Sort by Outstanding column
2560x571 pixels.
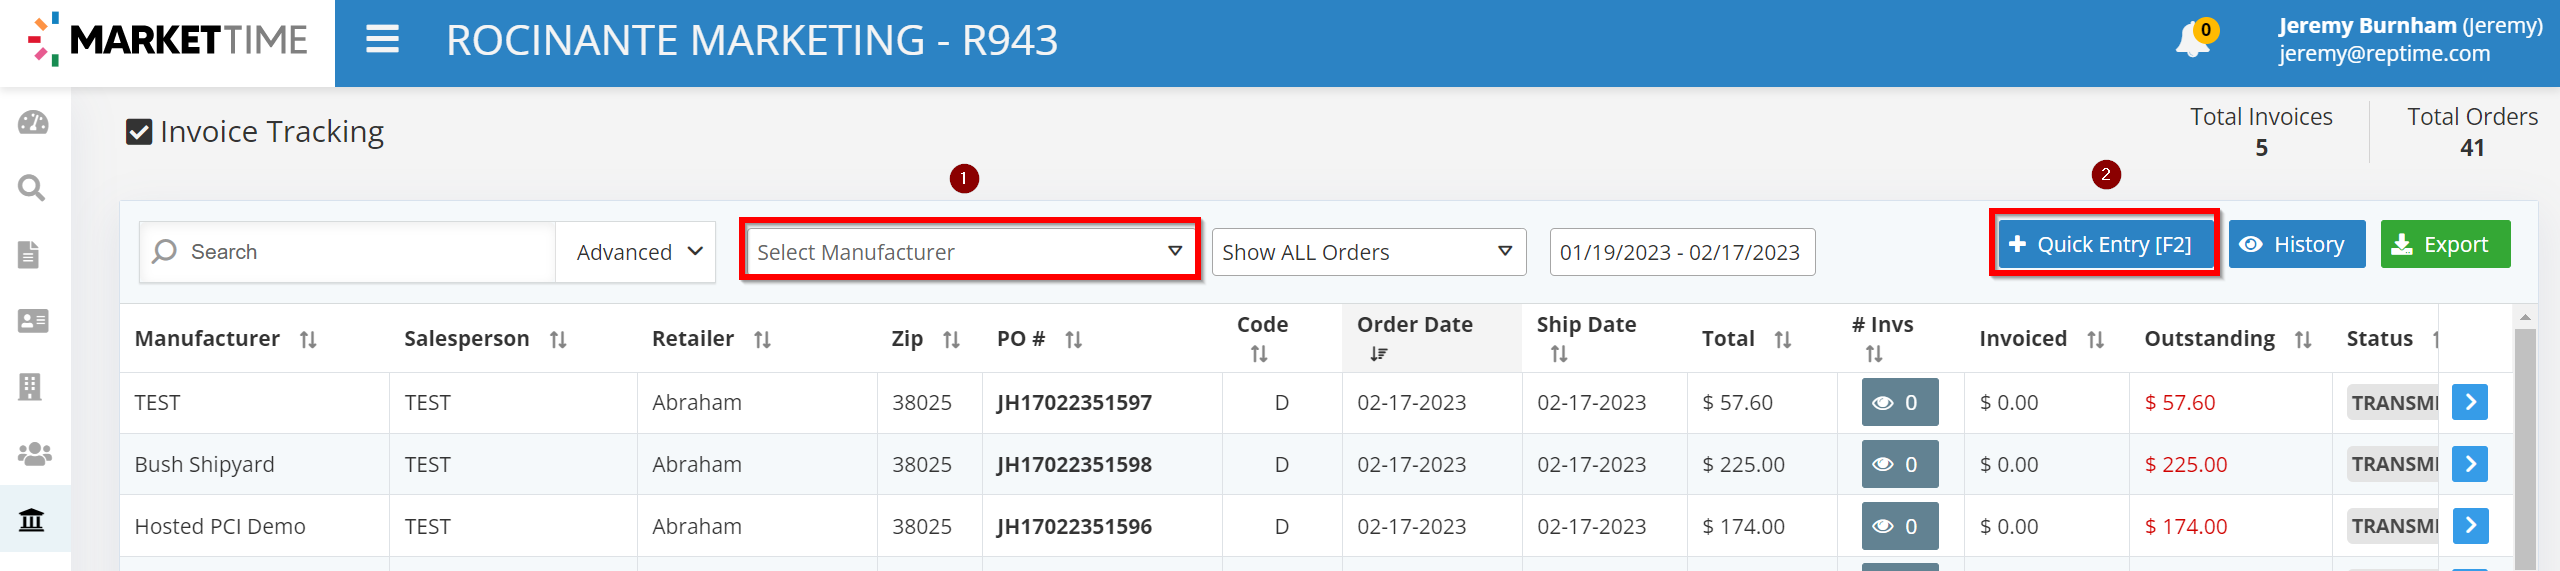pos(2303,340)
